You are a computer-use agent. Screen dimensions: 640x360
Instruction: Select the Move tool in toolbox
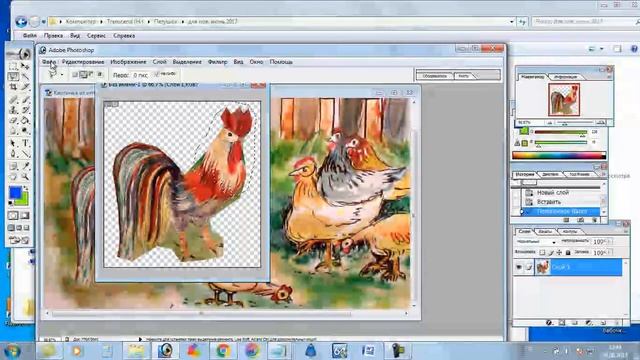pos(25,66)
